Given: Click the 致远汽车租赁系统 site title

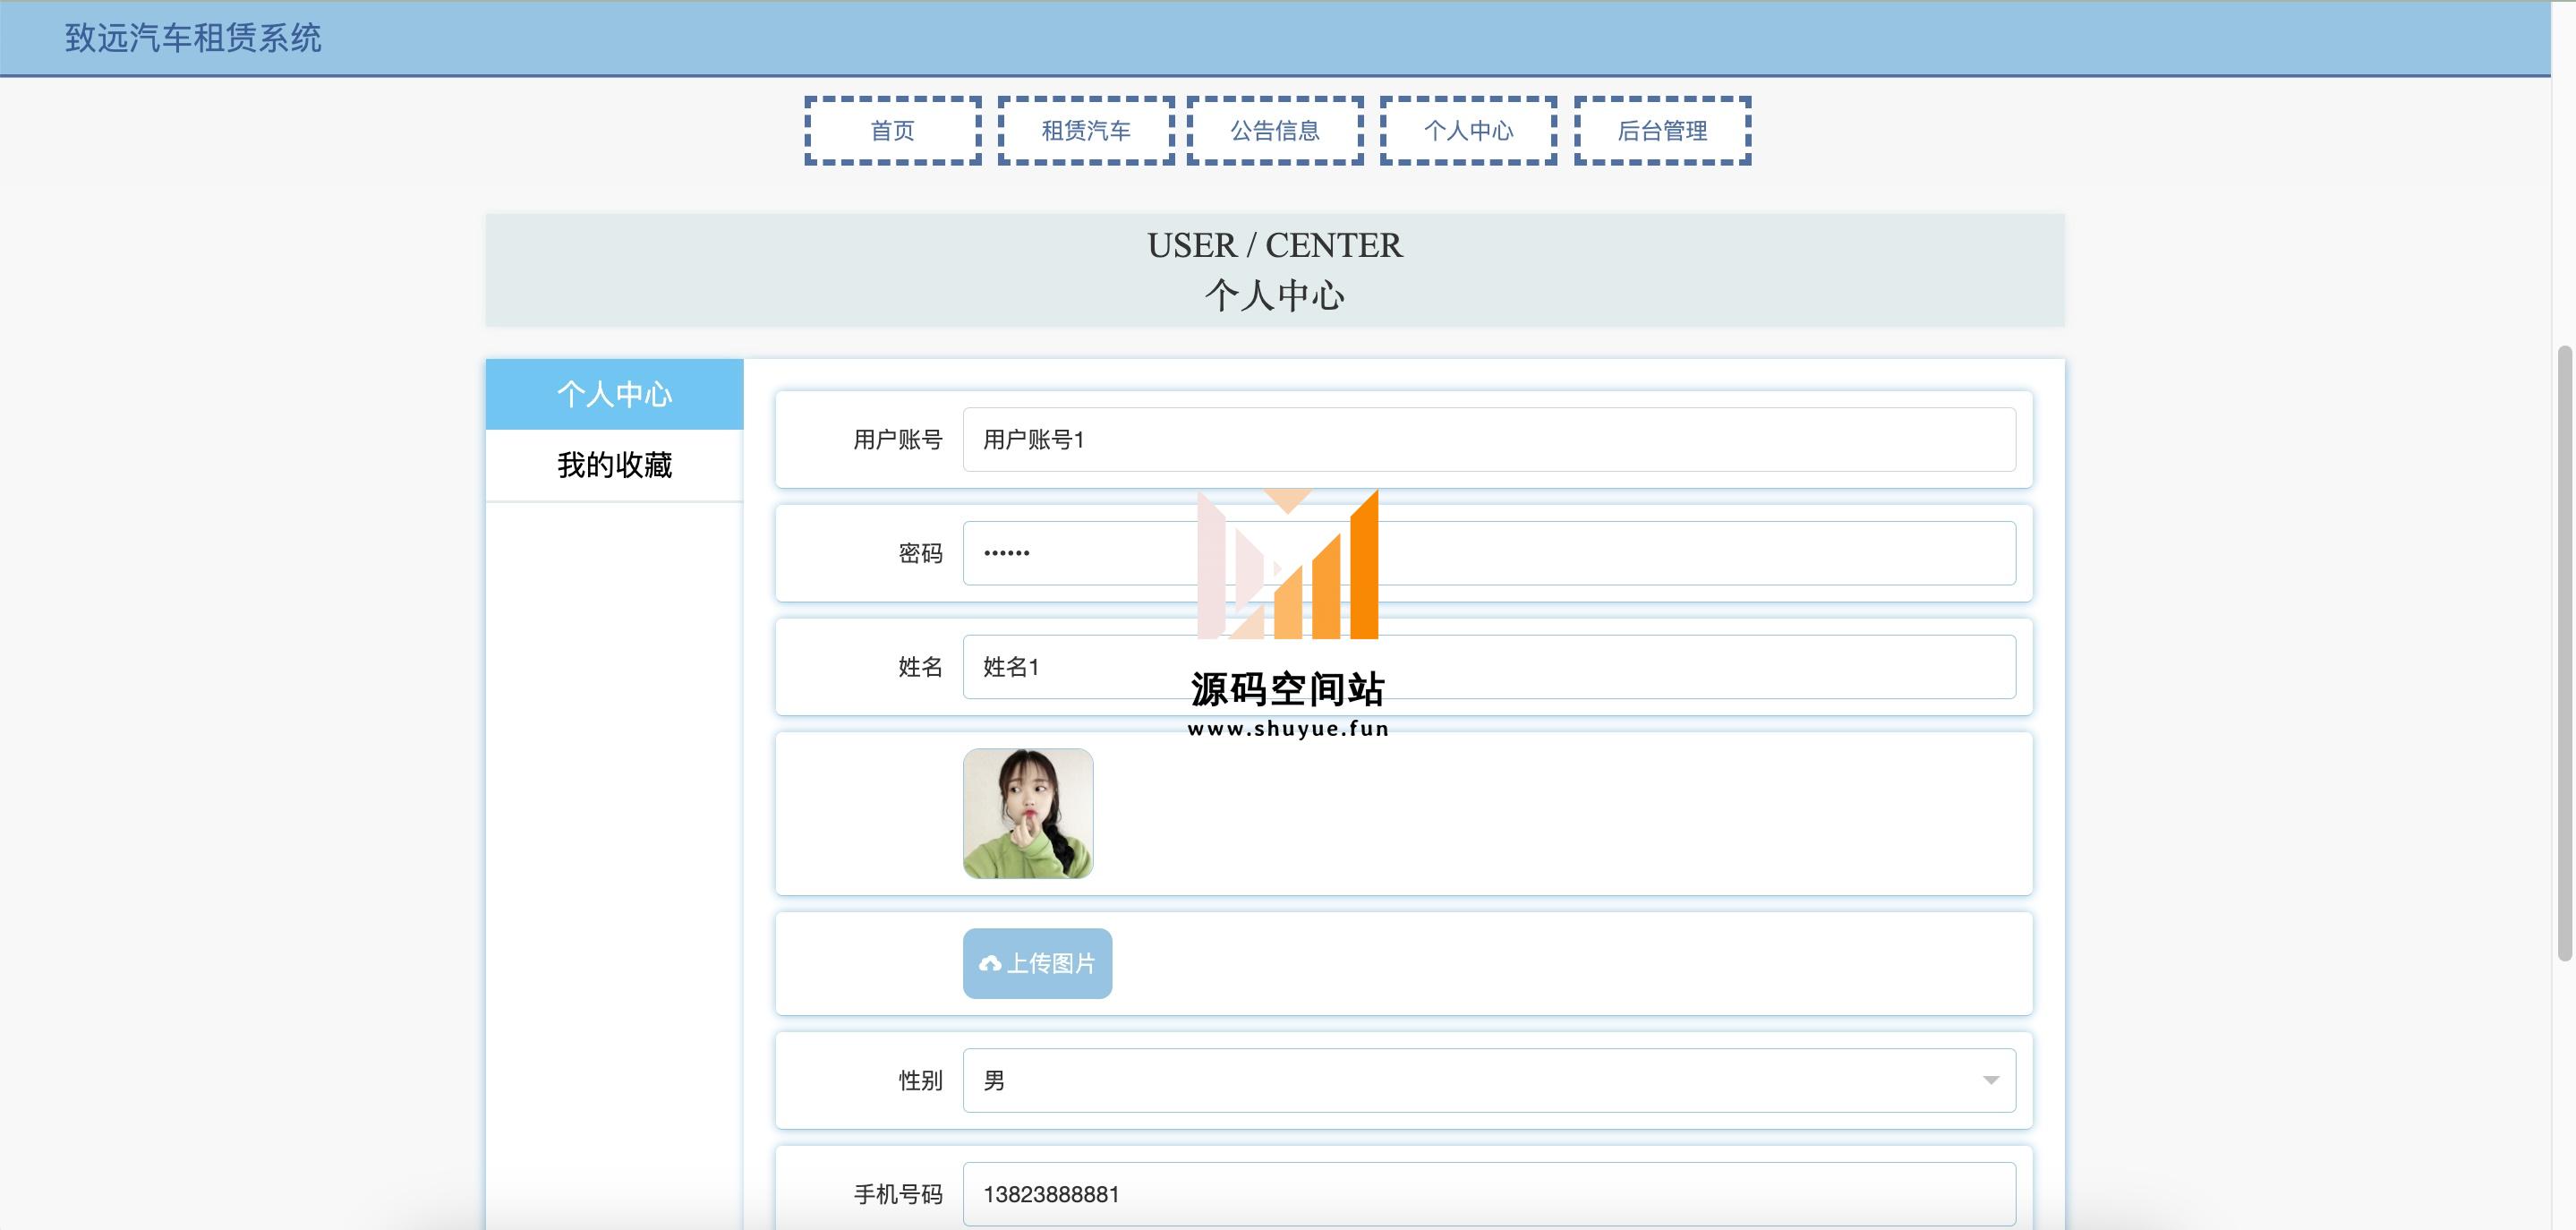Looking at the screenshot, I should tap(193, 38).
